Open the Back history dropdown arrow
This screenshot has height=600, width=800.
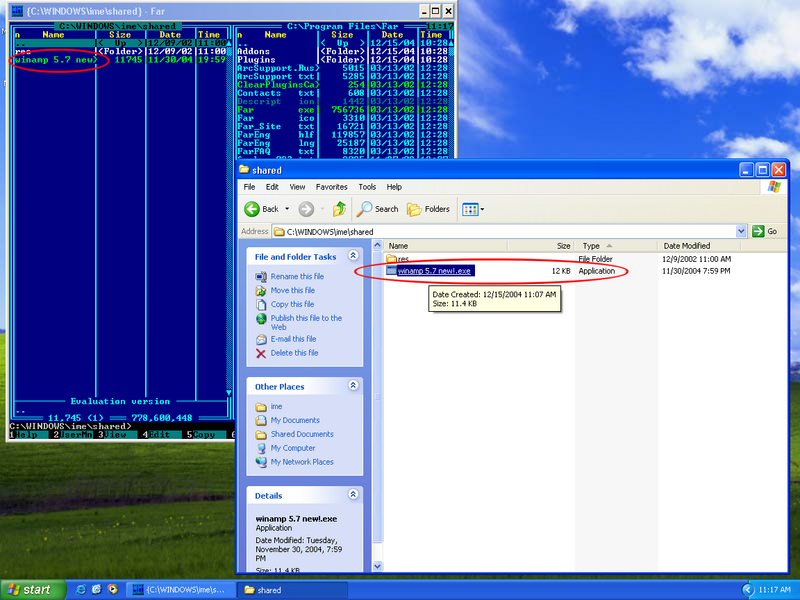click(287, 209)
